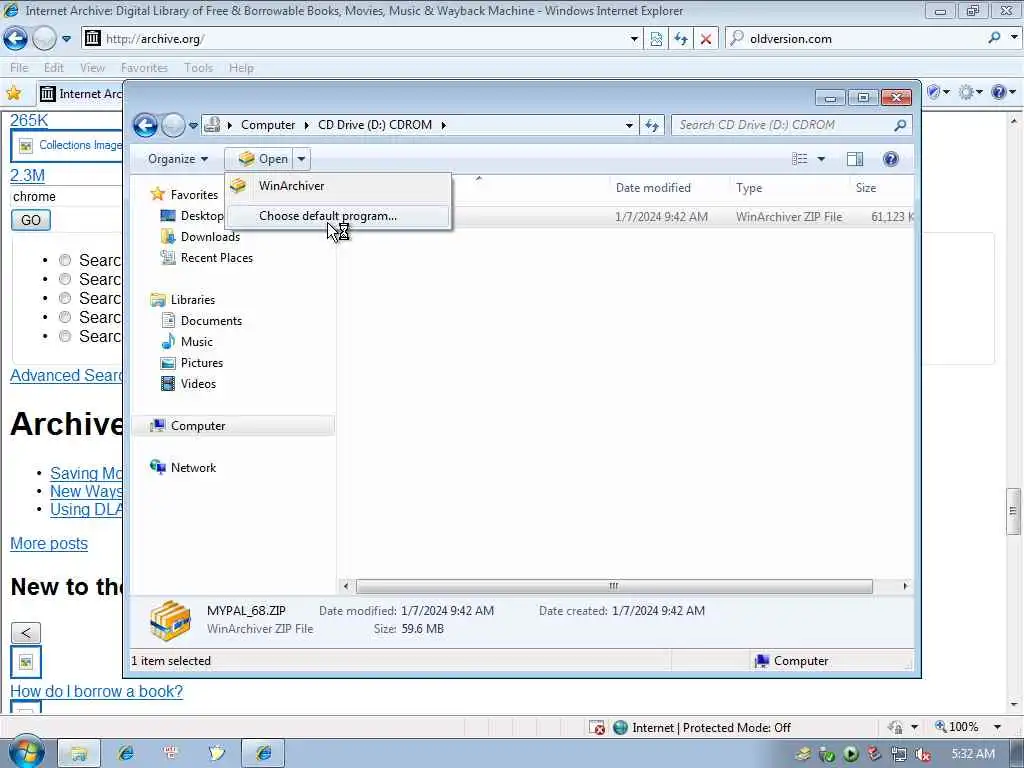Click the Internet Archive browser tab
1024x768 pixels.
pos(80,94)
